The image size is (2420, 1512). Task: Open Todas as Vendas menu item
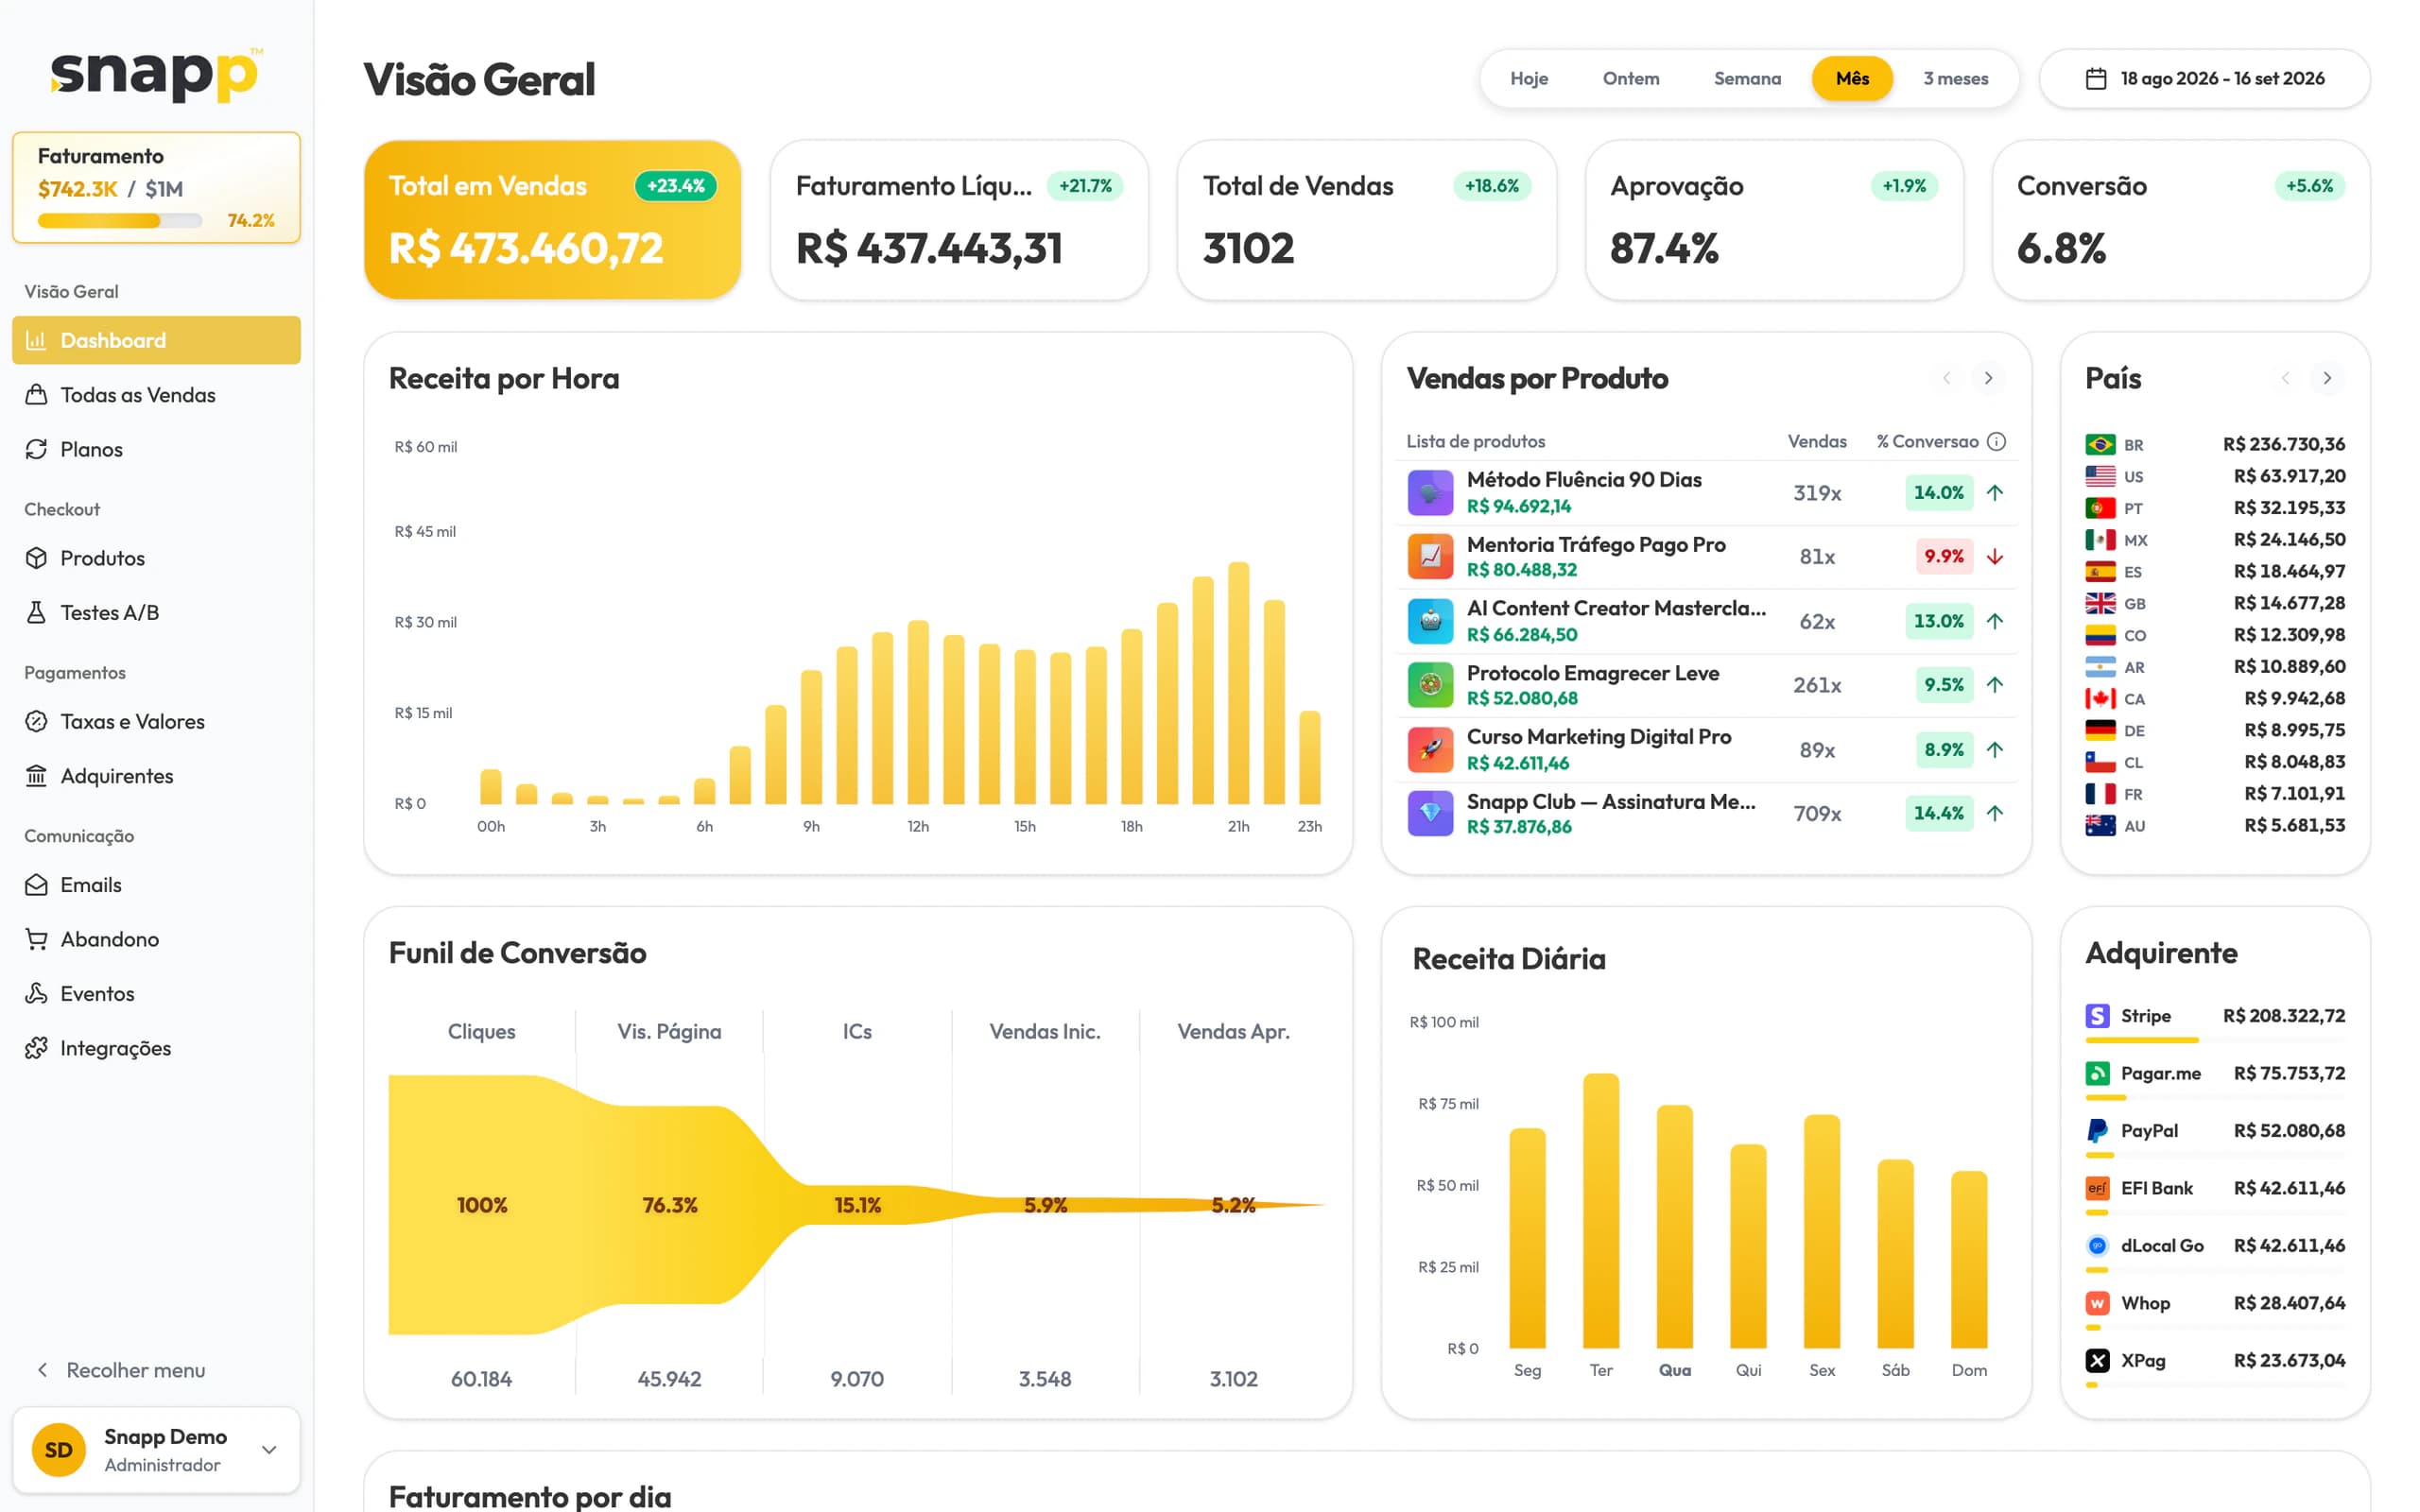(156, 395)
